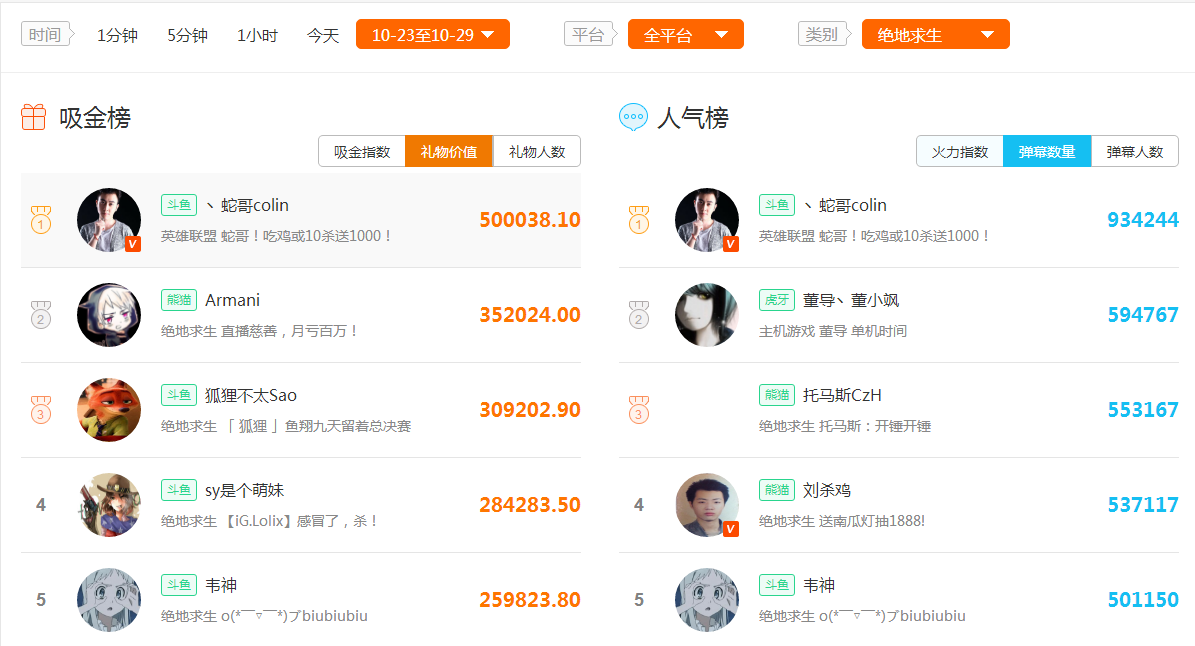Open Armani's avatar thumbnail
Image resolution: width=1195 pixels, height=646 pixels.
pos(109,315)
